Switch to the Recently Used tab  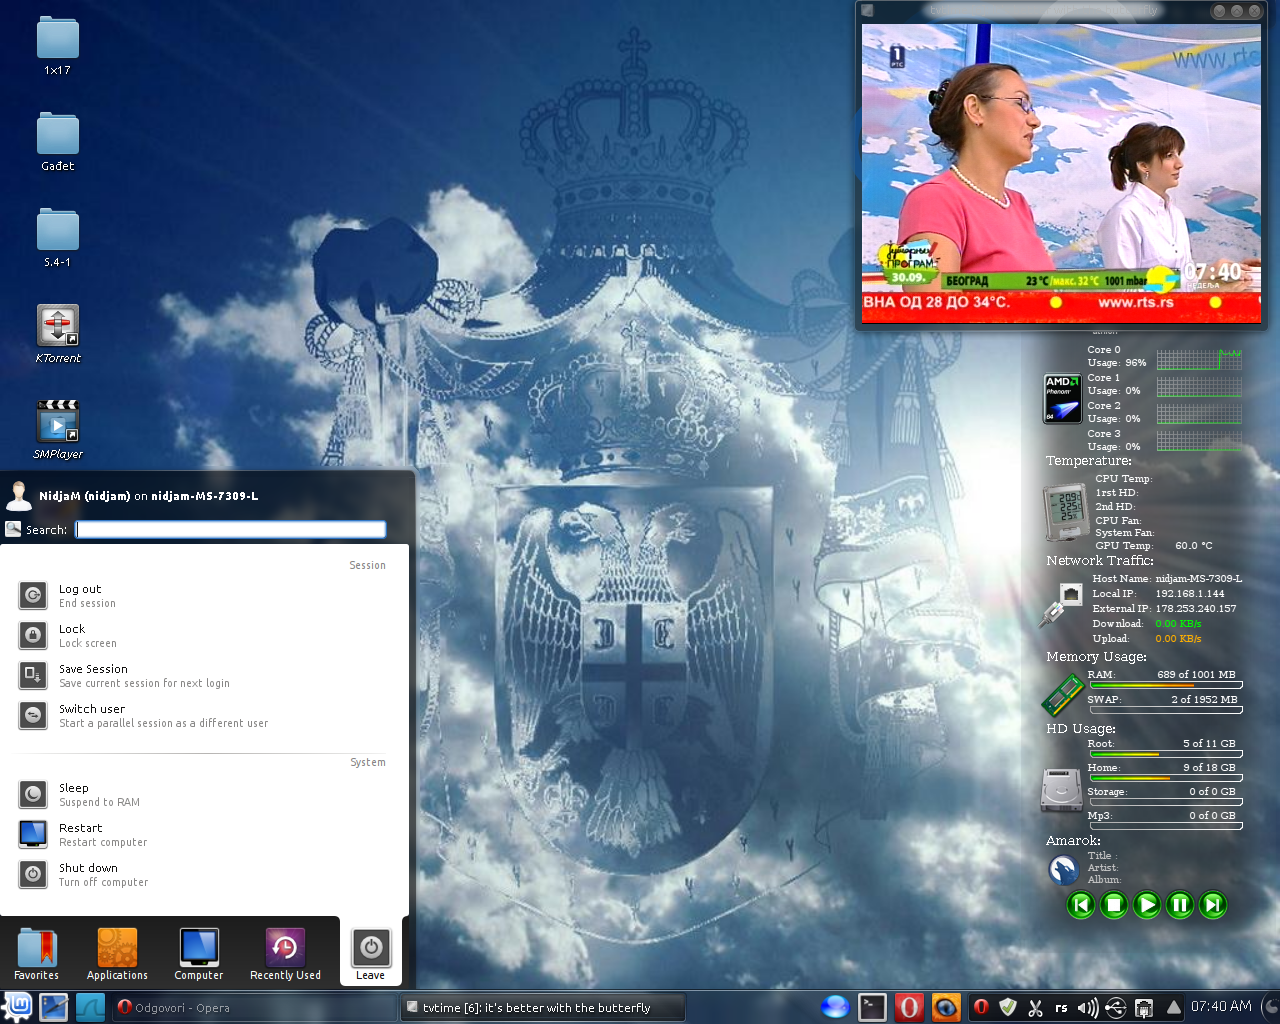pyautogui.click(x=285, y=953)
